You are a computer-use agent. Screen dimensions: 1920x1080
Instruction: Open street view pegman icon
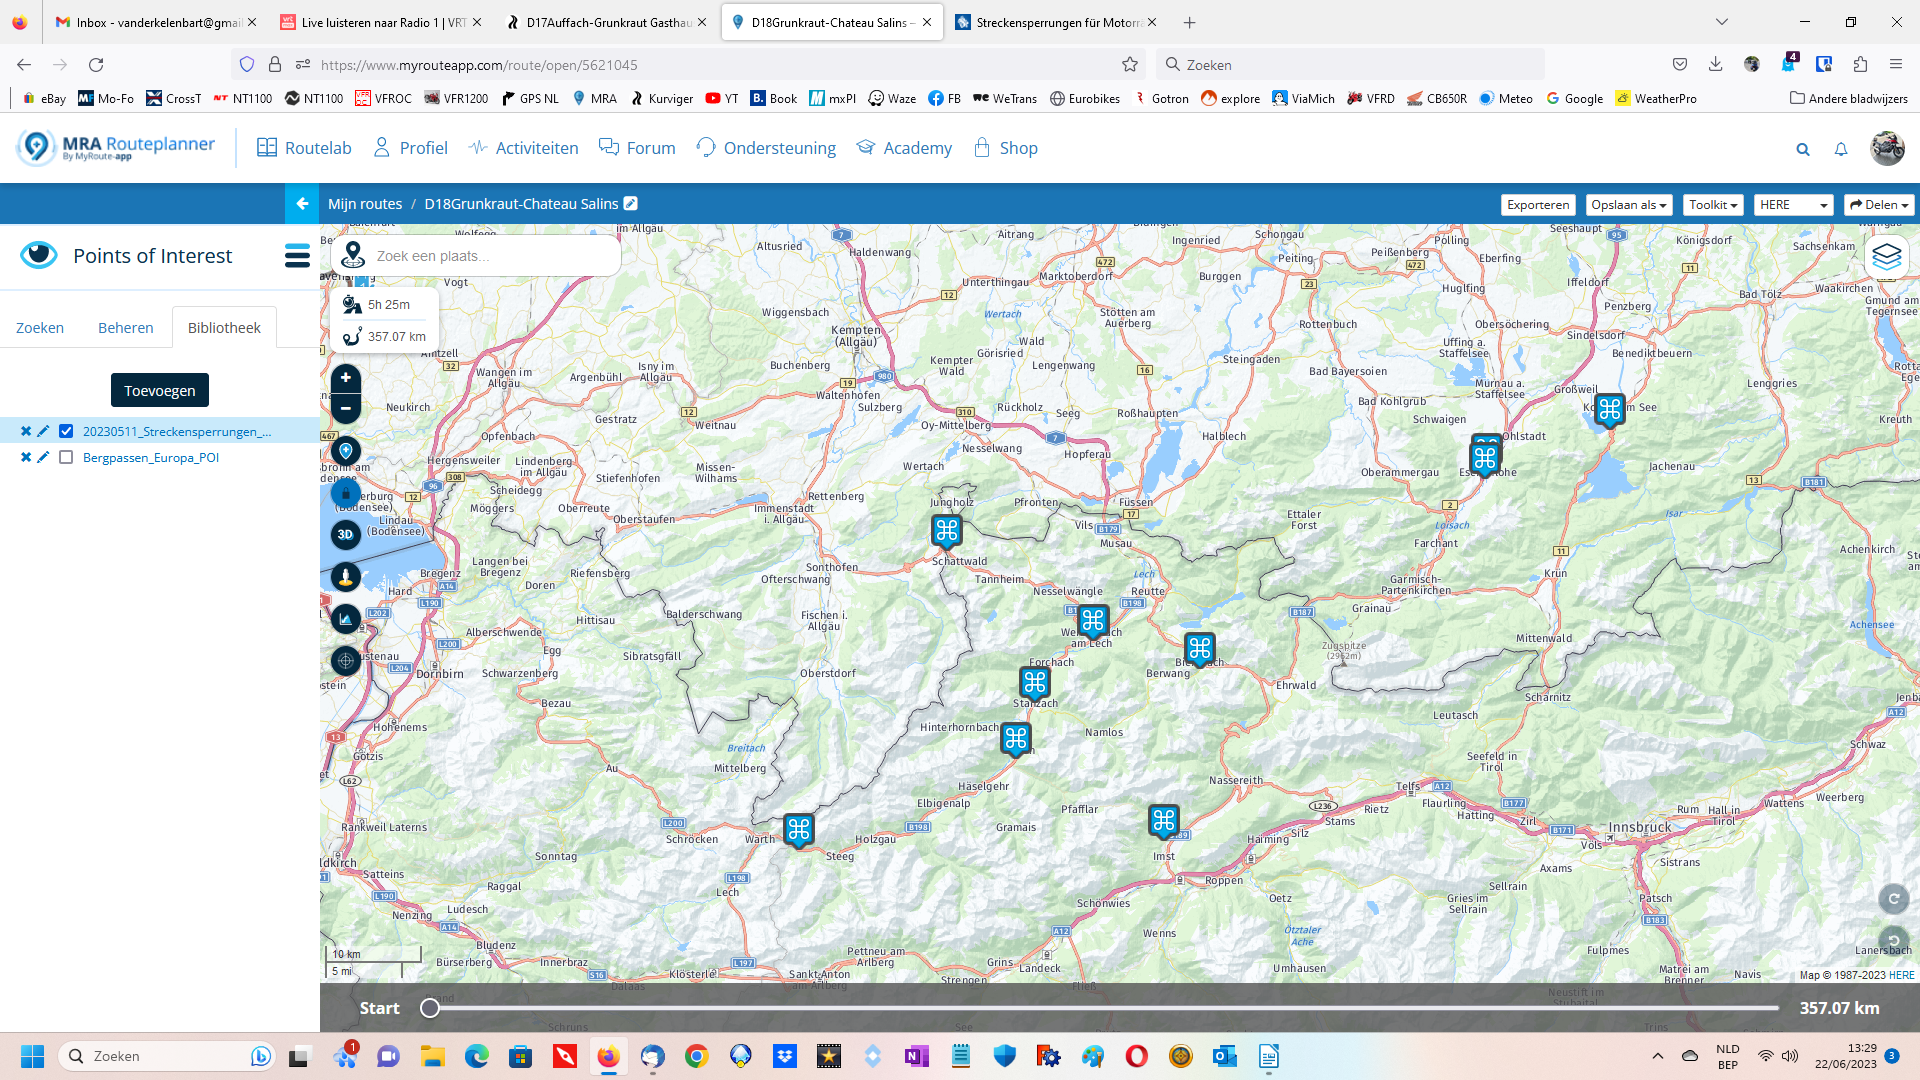coord(346,577)
